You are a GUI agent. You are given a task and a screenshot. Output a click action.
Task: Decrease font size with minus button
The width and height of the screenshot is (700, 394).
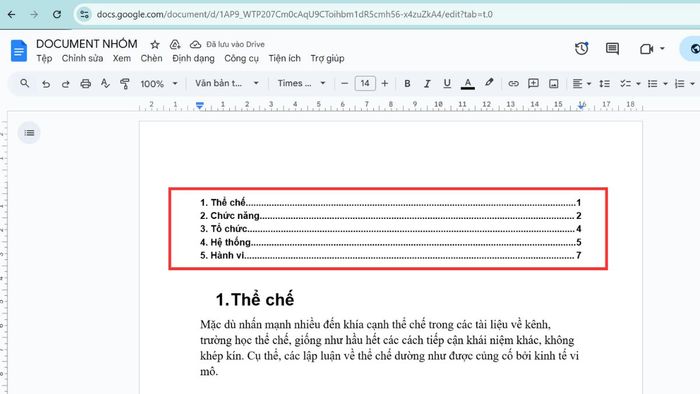pyautogui.click(x=344, y=83)
